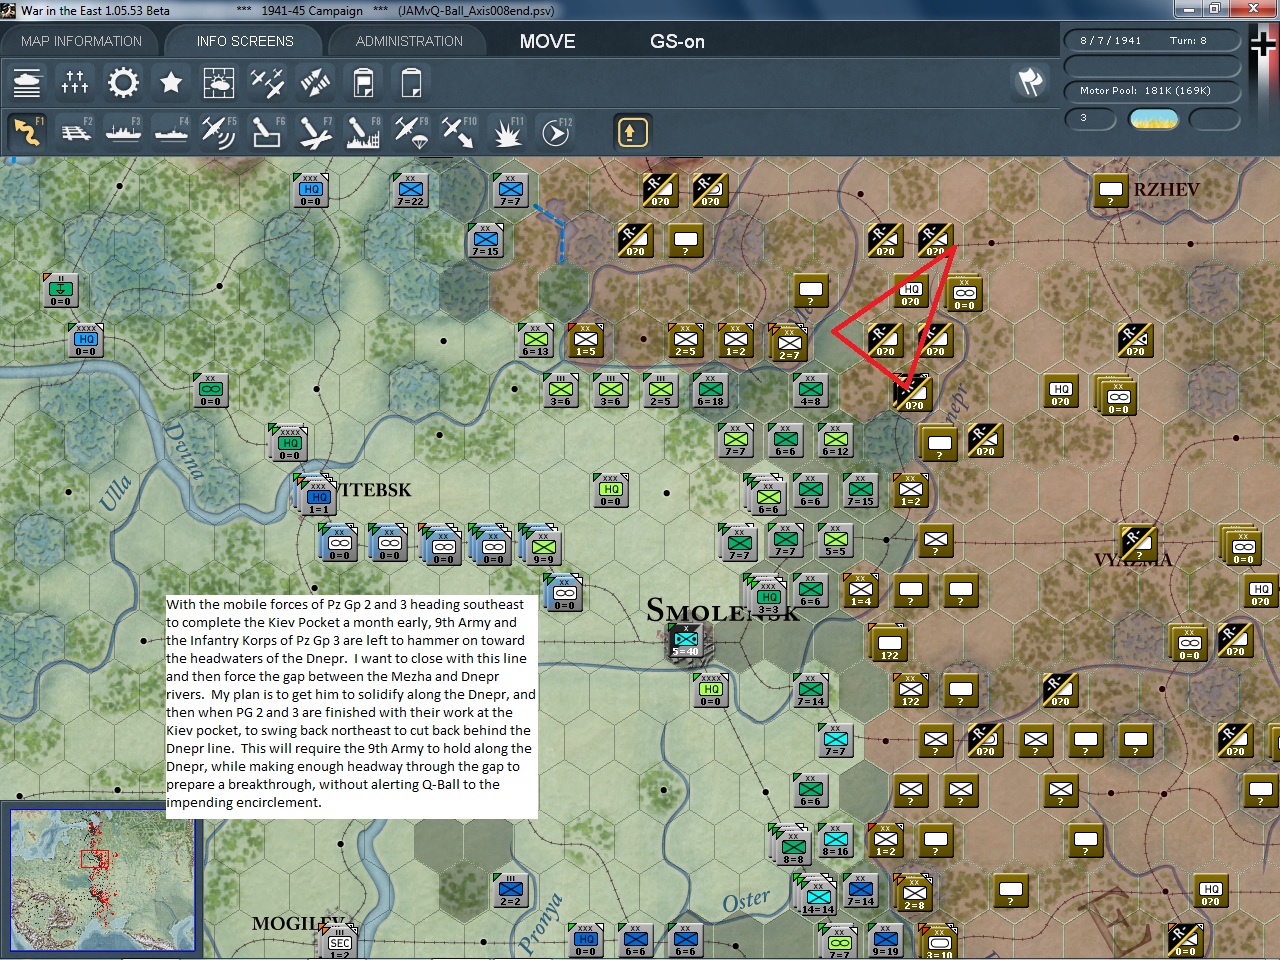Click the yellow up-arrow button
The image size is (1280, 960).
[631, 132]
